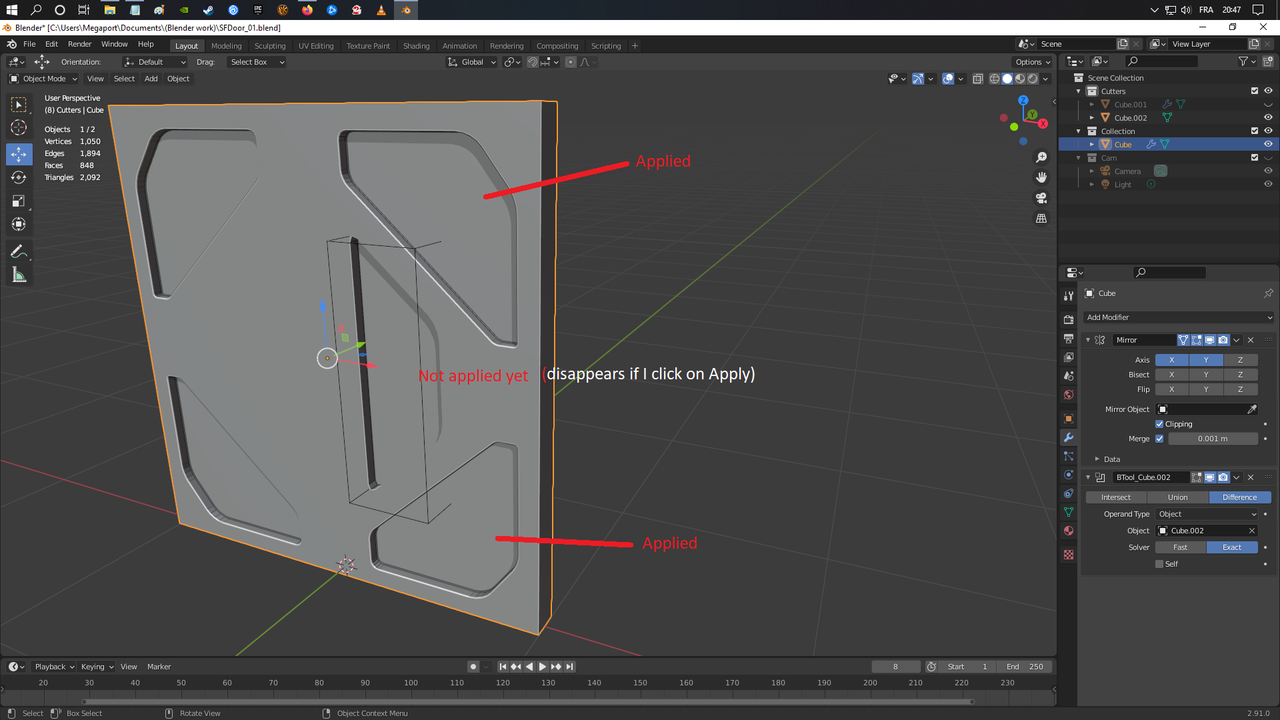Switch to the Shading workspace tab
The height and width of the screenshot is (720, 1280).
[416, 45]
